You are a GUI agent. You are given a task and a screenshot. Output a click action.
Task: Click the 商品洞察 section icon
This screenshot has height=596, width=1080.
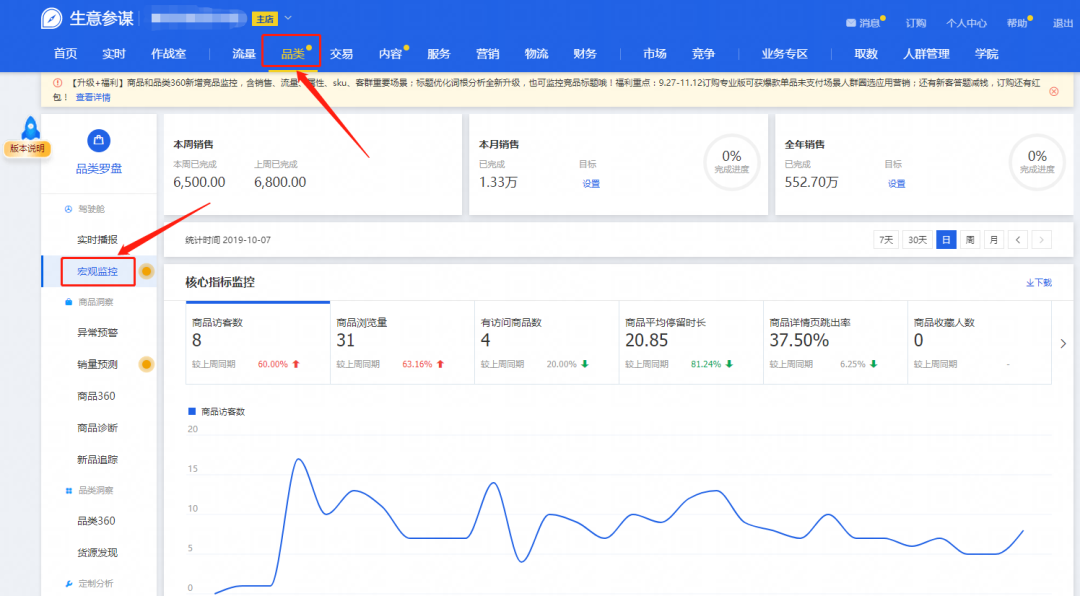coord(67,301)
